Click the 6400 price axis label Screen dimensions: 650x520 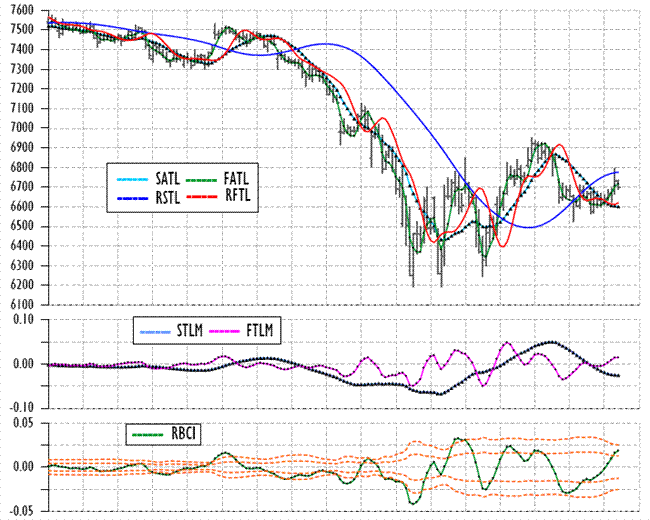click(22, 246)
